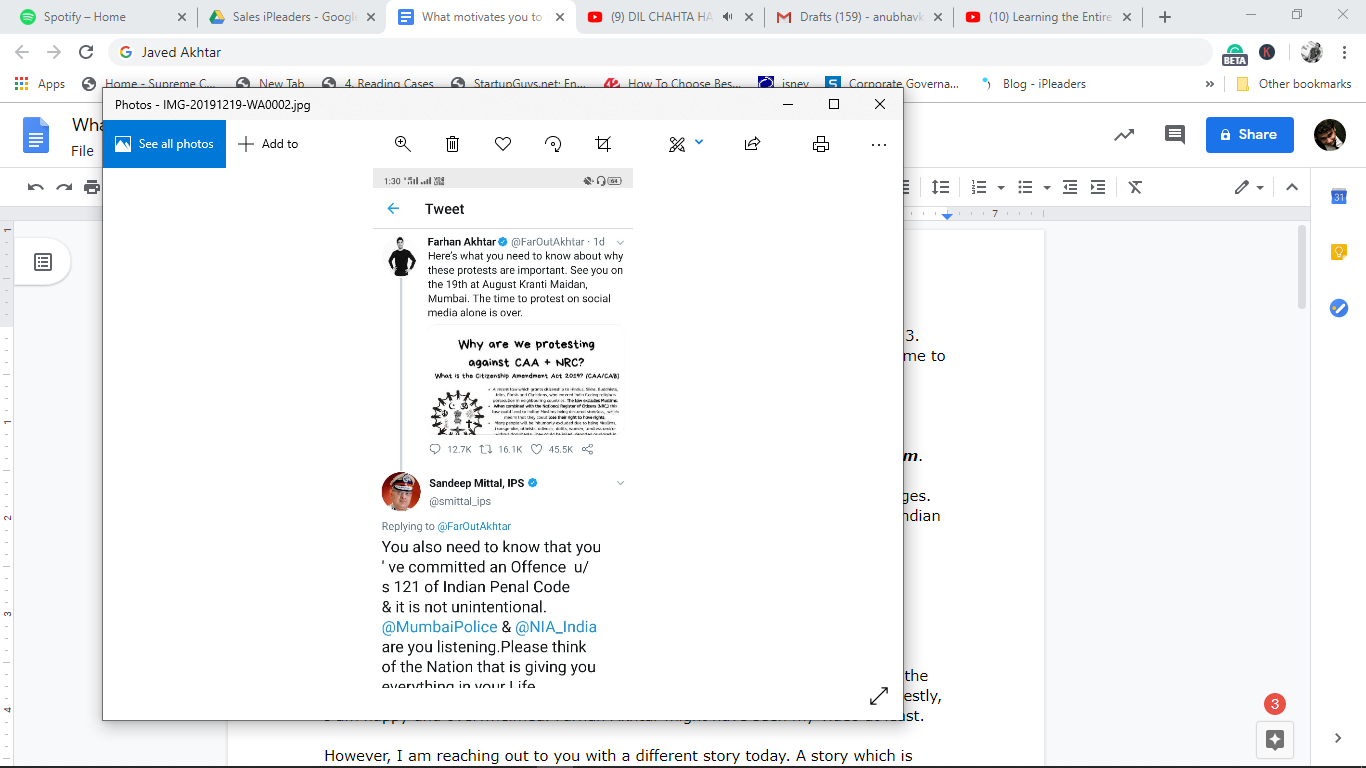
Task: Open the three-dots more menu in Photos
Action: pyautogui.click(x=879, y=144)
